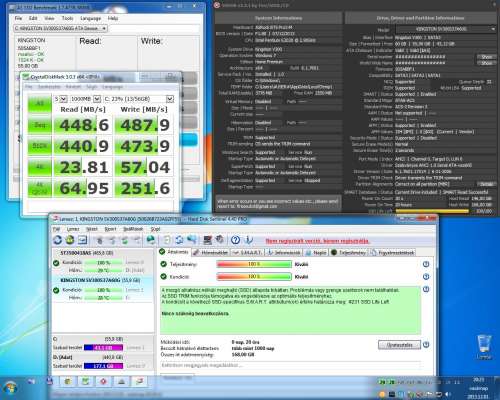This screenshot has width=500, height=400.
Task: Click D: [Adat] free space bar 177.1 GB
Action: (x=103, y=366)
